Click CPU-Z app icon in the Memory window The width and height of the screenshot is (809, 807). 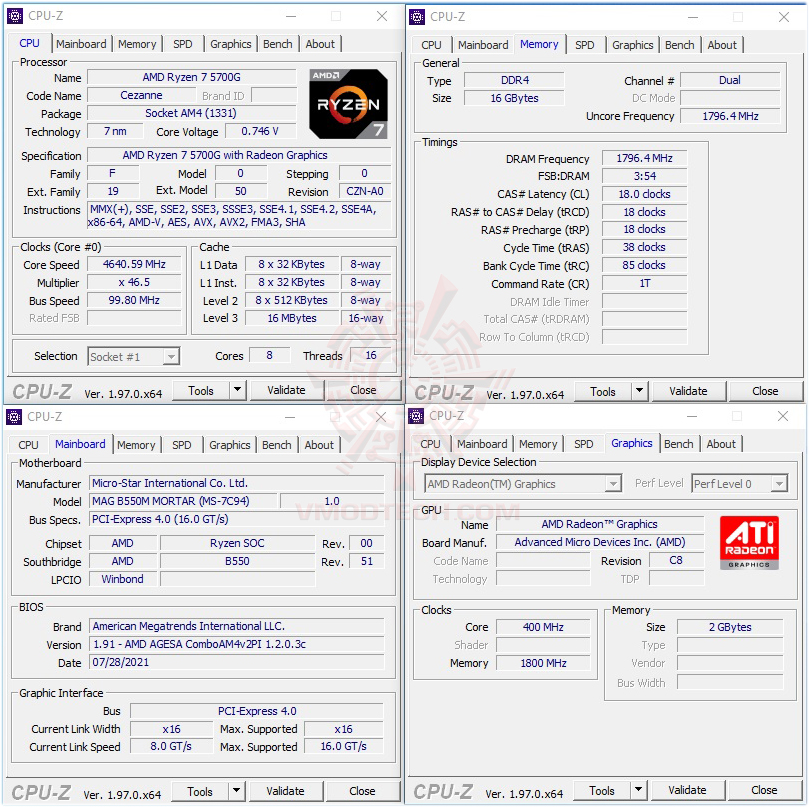[416, 17]
